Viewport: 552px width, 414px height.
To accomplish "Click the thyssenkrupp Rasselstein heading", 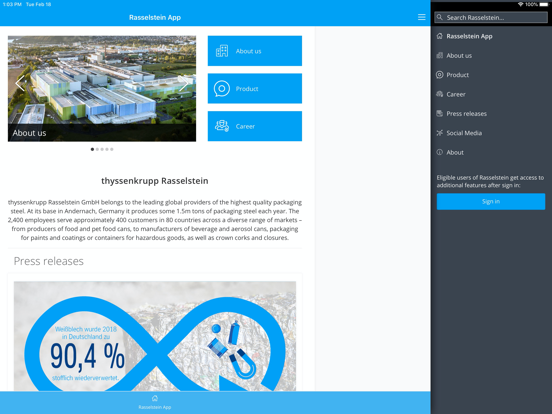I will click(x=155, y=181).
